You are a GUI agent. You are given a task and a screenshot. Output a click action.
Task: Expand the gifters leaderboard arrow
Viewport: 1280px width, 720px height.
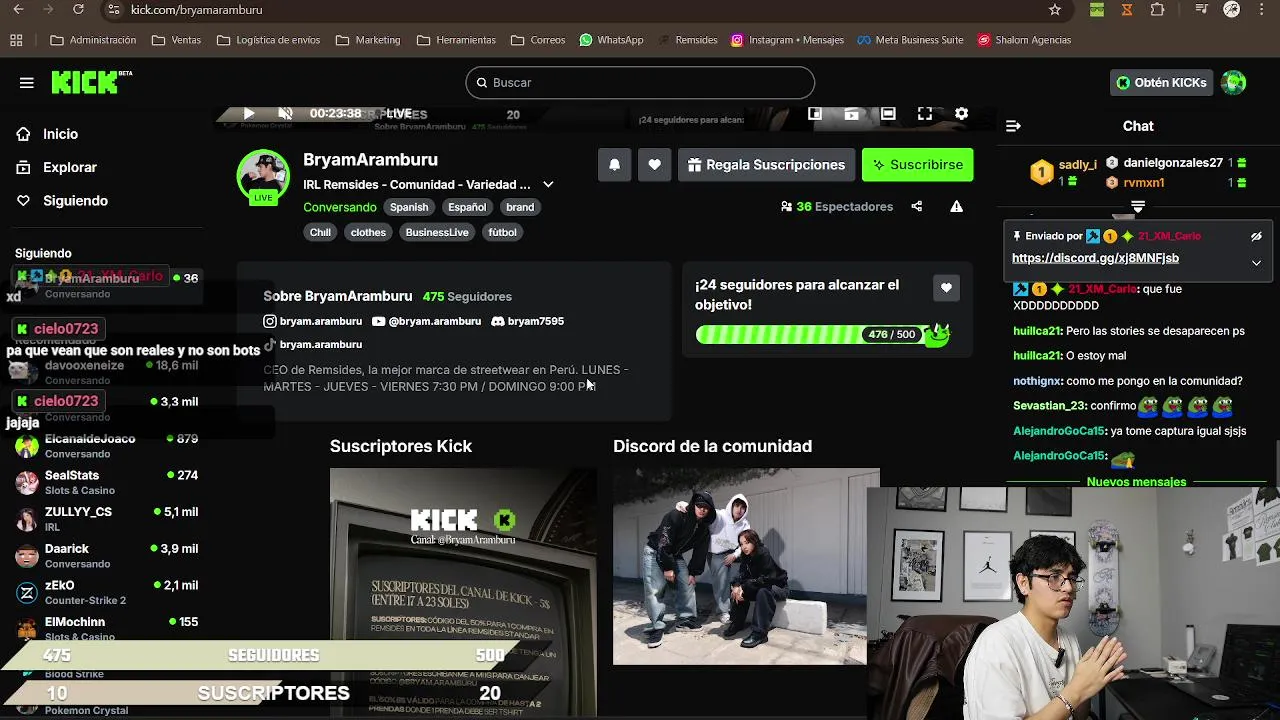(1138, 207)
